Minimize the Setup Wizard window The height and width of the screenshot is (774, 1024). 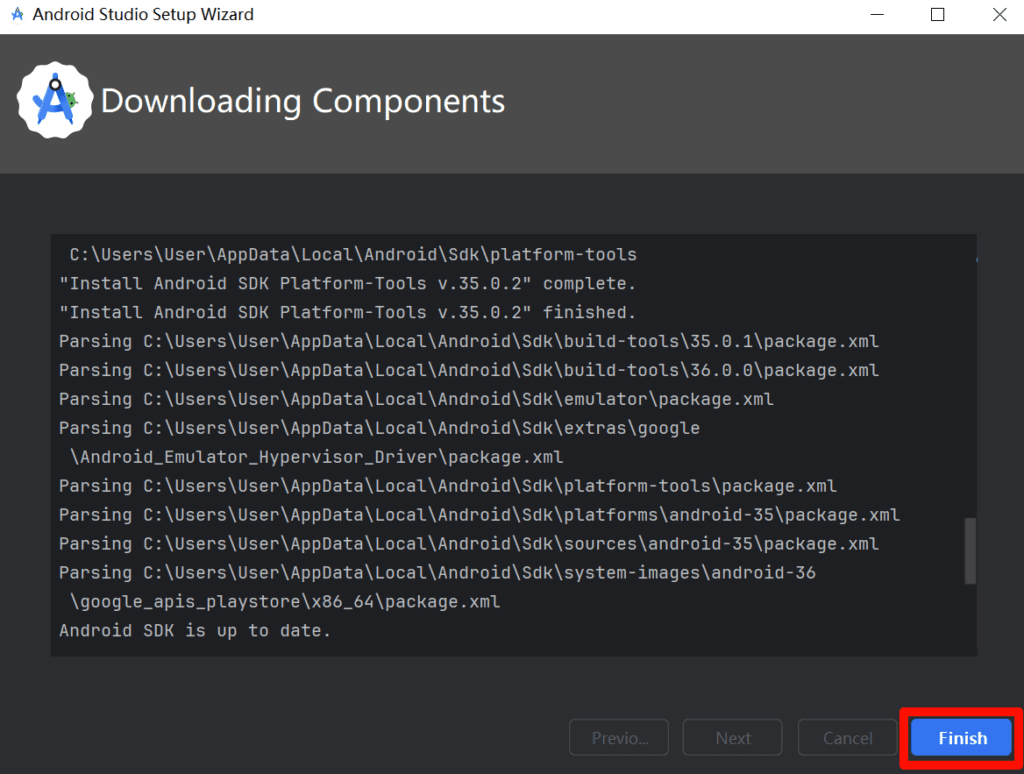pos(877,15)
